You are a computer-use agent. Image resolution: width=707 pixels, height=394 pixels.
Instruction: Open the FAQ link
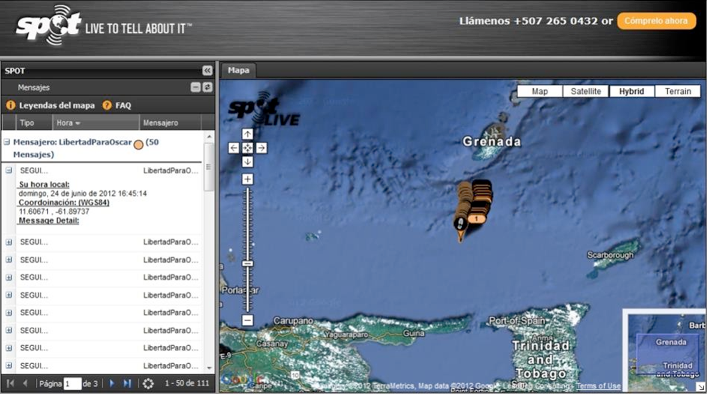(123, 105)
